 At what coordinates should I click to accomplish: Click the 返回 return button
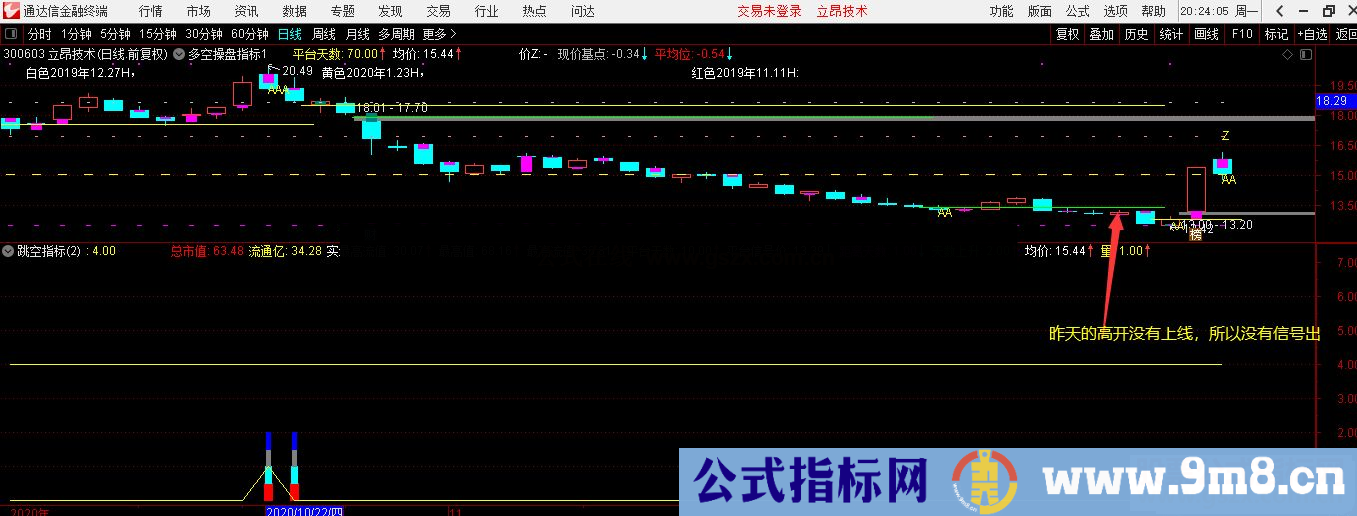1345,34
